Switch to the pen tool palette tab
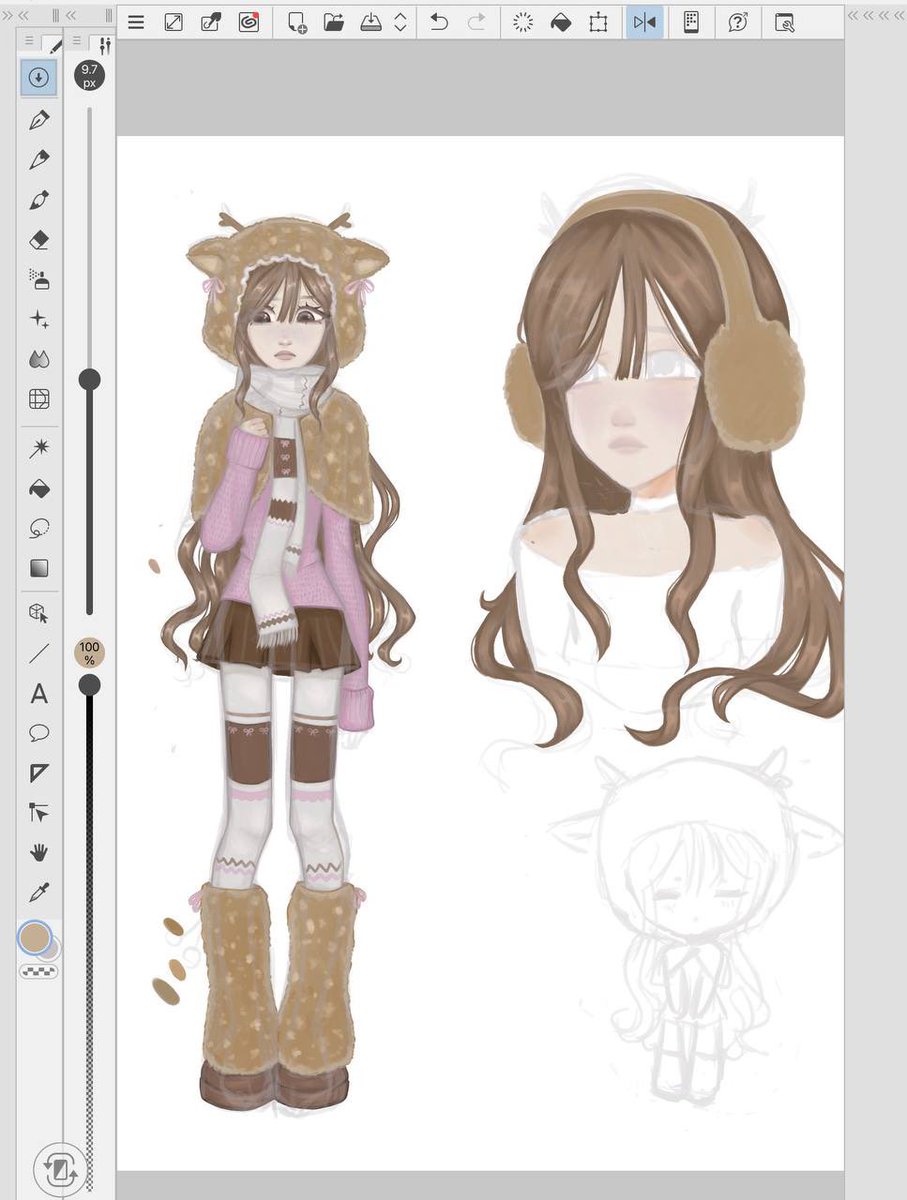This screenshot has width=907, height=1200. [x=53, y=44]
